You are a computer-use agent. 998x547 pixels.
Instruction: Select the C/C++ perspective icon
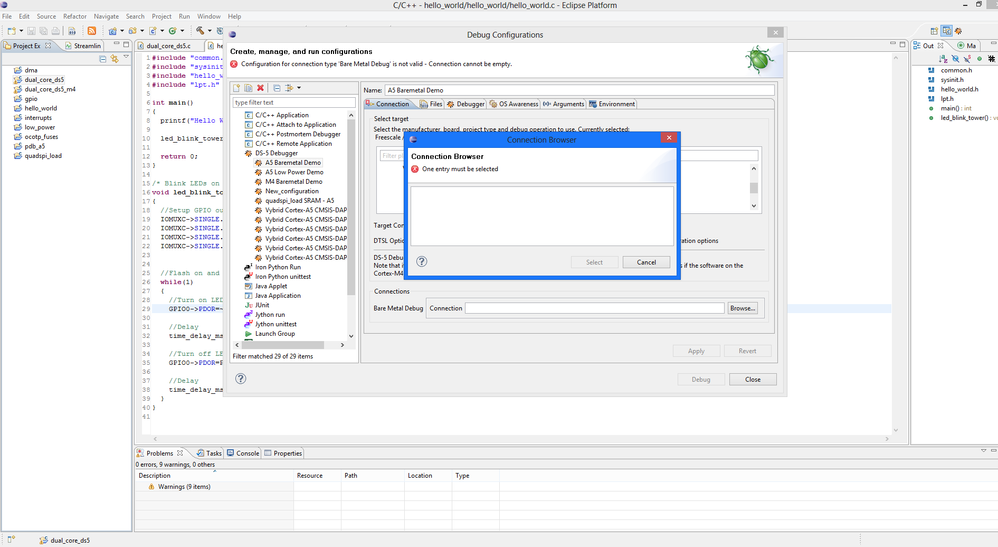[x=946, y=31]
